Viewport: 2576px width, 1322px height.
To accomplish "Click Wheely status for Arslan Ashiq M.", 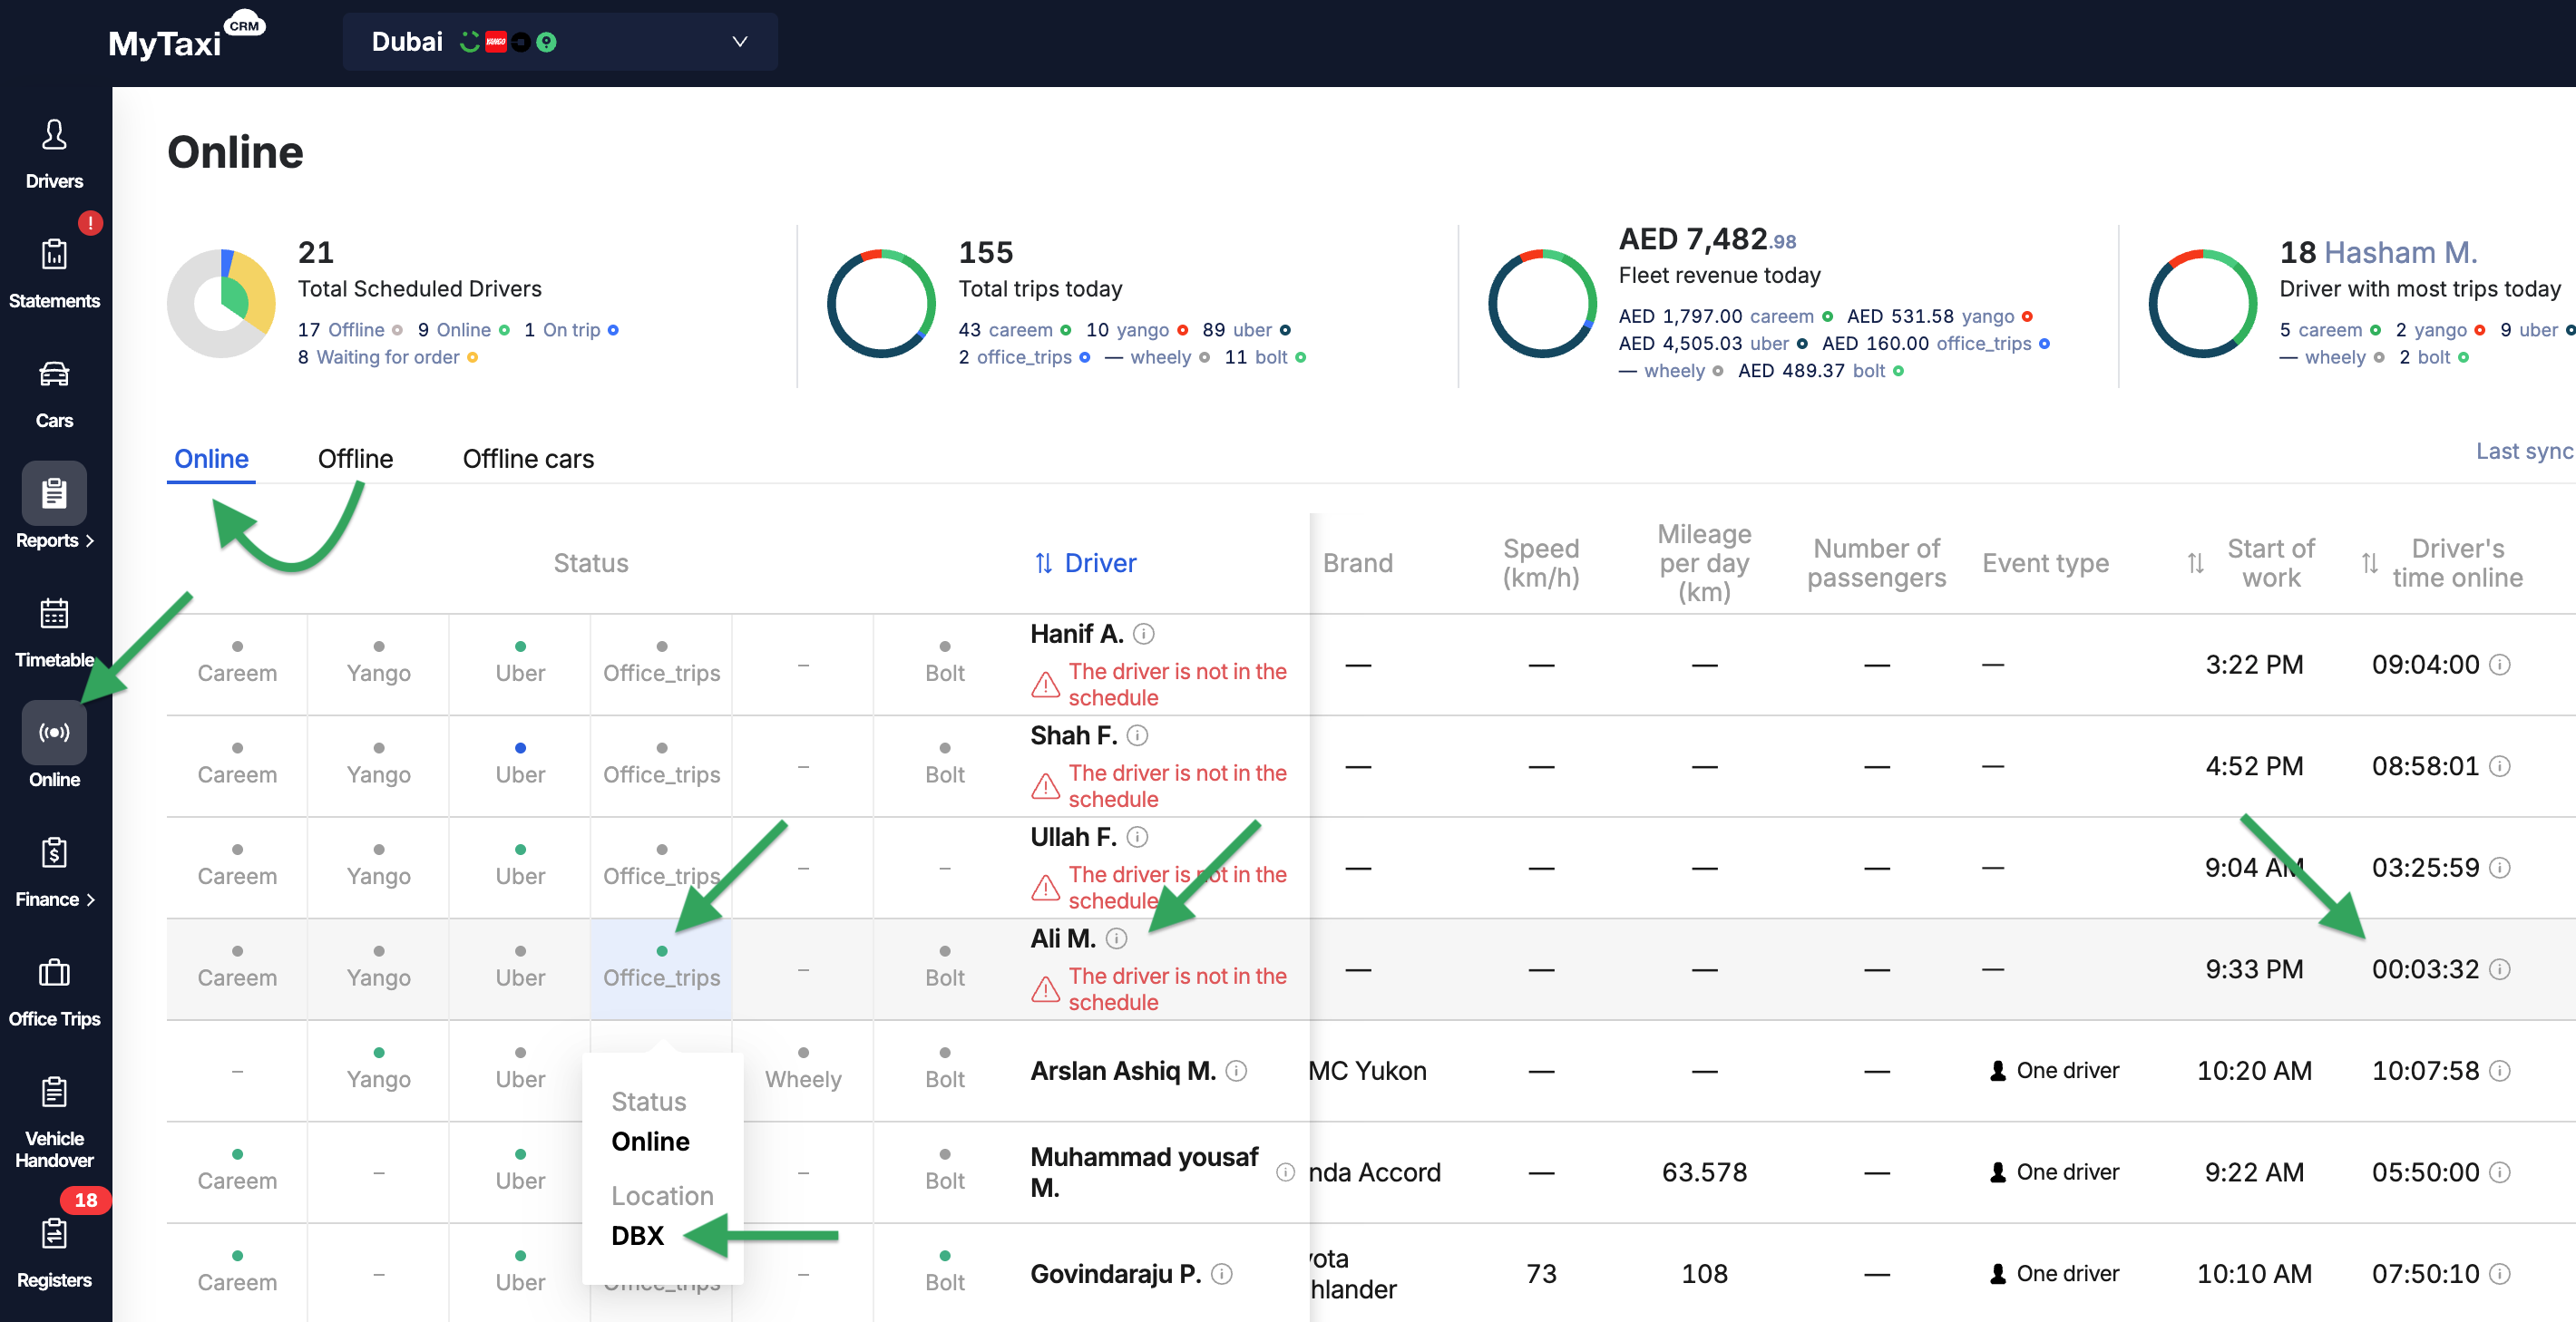I will [803, 1071].
